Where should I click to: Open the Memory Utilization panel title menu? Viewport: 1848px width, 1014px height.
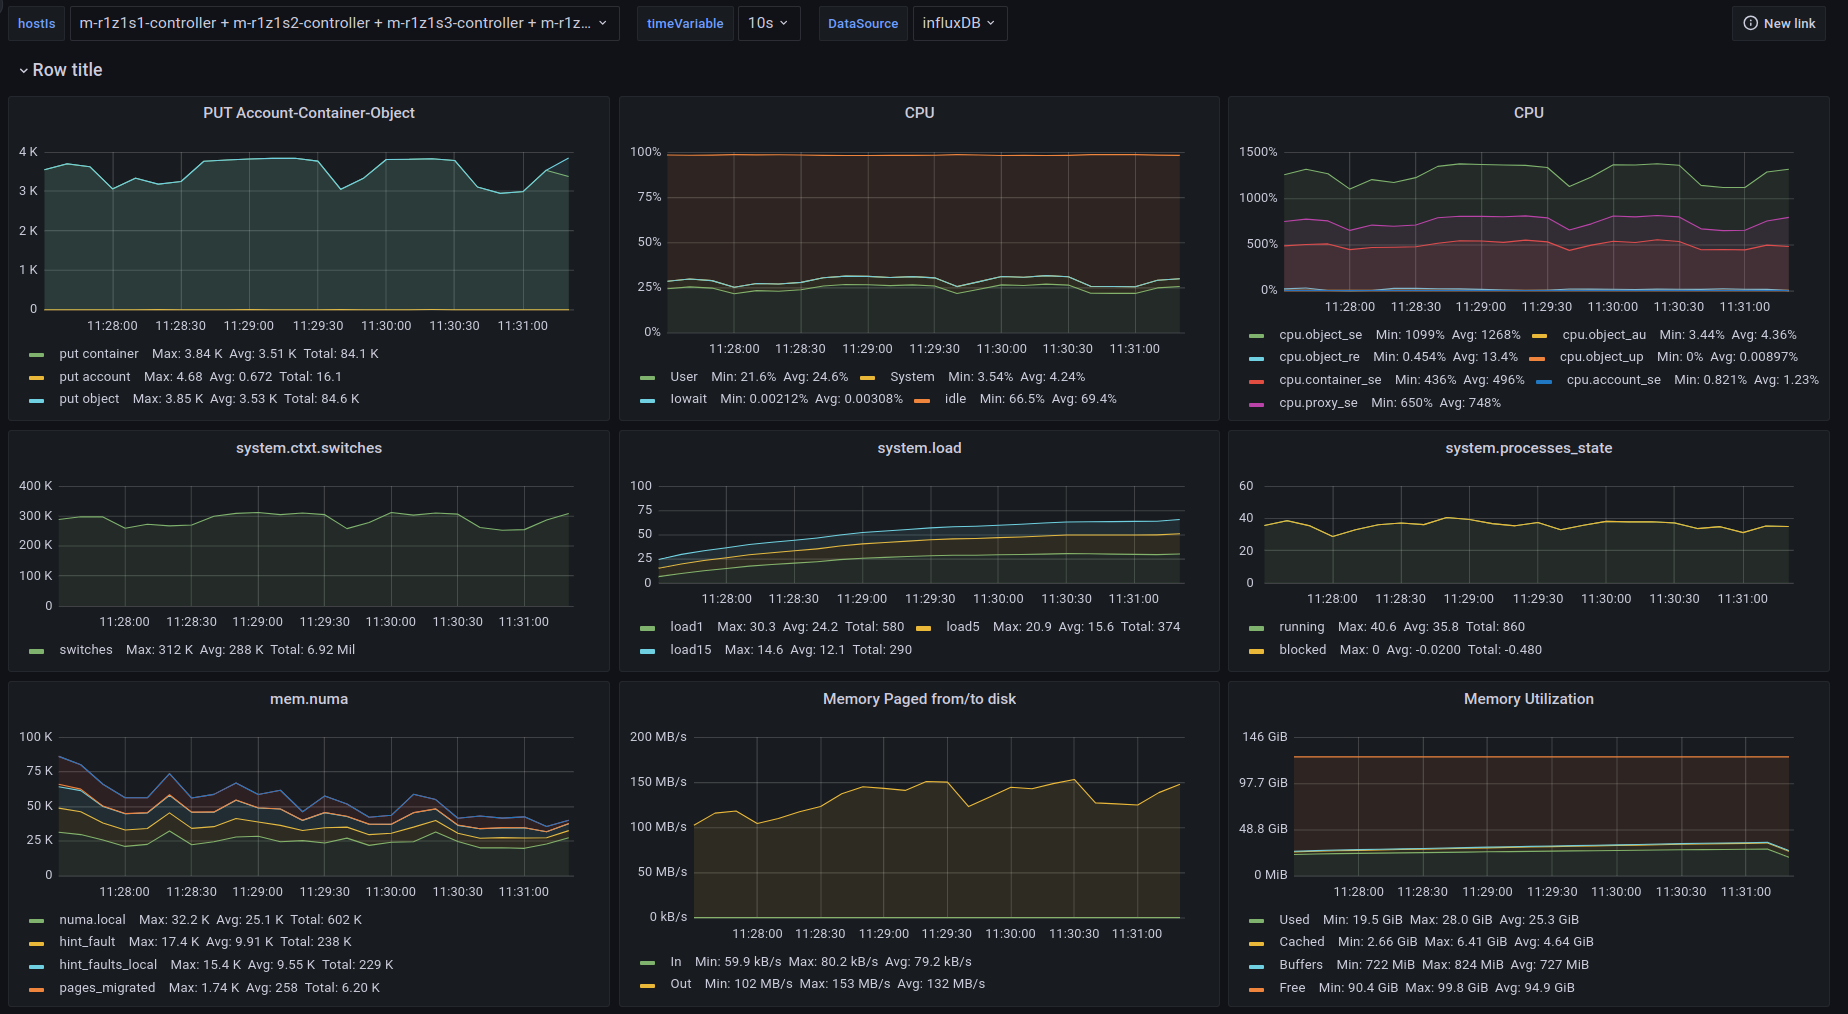pyautogui.click(x=1528, y=699)
